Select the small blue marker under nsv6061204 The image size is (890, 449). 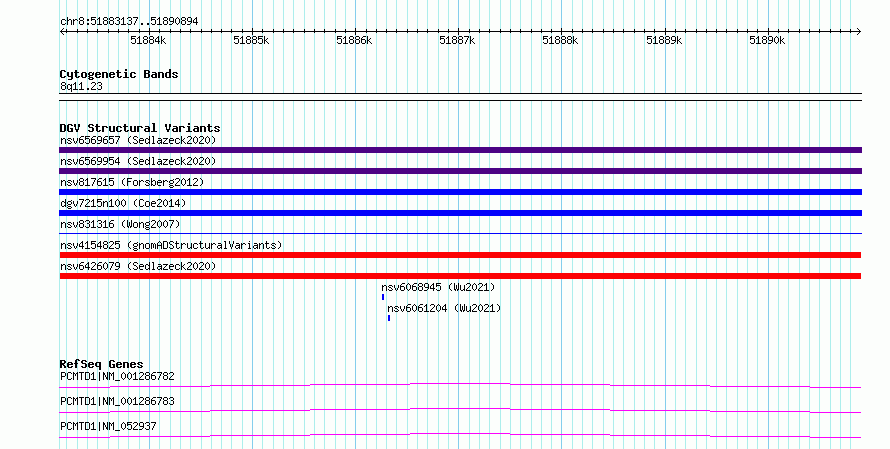coord(389,318)
